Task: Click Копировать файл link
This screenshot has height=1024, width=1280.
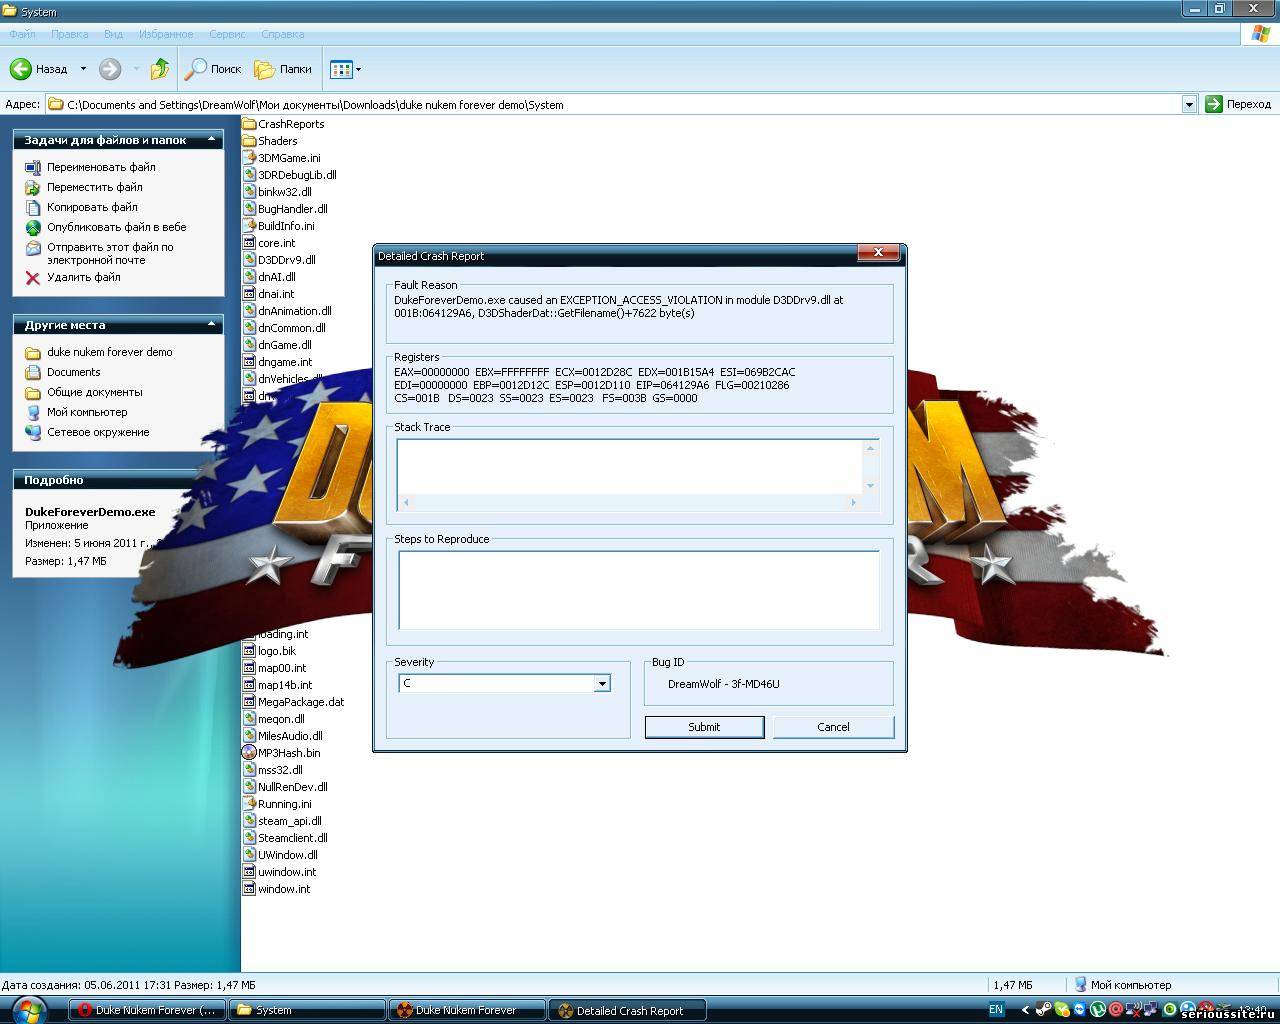Action: (92, 207)
